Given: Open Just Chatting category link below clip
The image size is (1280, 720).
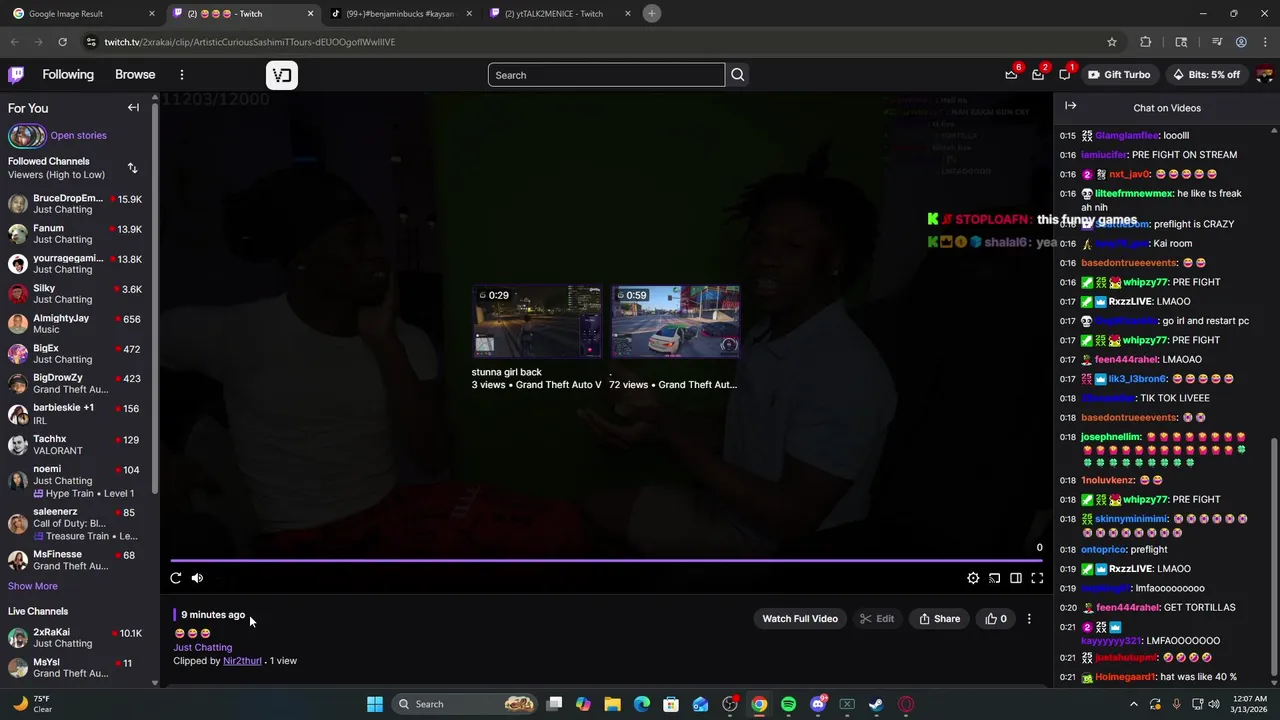Looking at the screenshot, I should pyautogui.click(x=203, y=648).
